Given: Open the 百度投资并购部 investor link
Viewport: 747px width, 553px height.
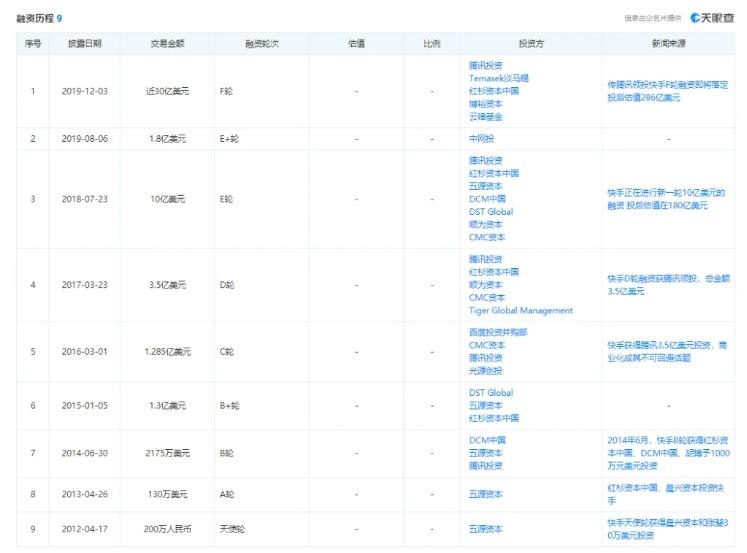Looking at the screenshot, I should coord(498,332).
